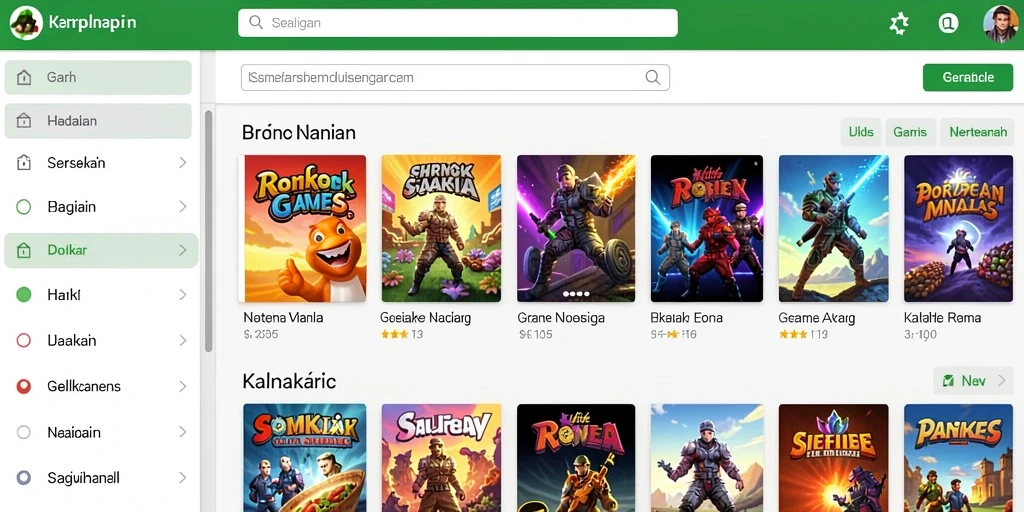The image size is (1024, 512).
Task: Select the filled green circle beside Haikl
Action: pyautogui.click(x=24, y=295)
